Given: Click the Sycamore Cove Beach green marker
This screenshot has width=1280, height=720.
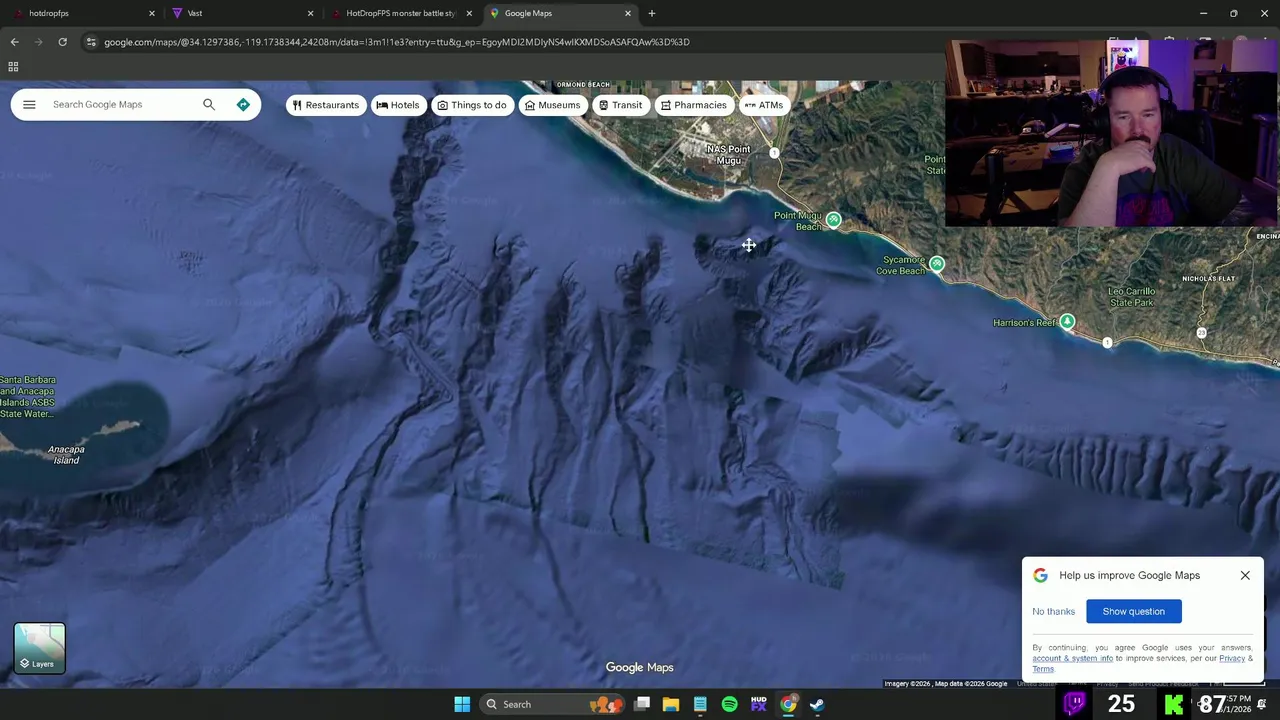Looking at the screenshot, I should pyautogui.click(x=936, y=264).
